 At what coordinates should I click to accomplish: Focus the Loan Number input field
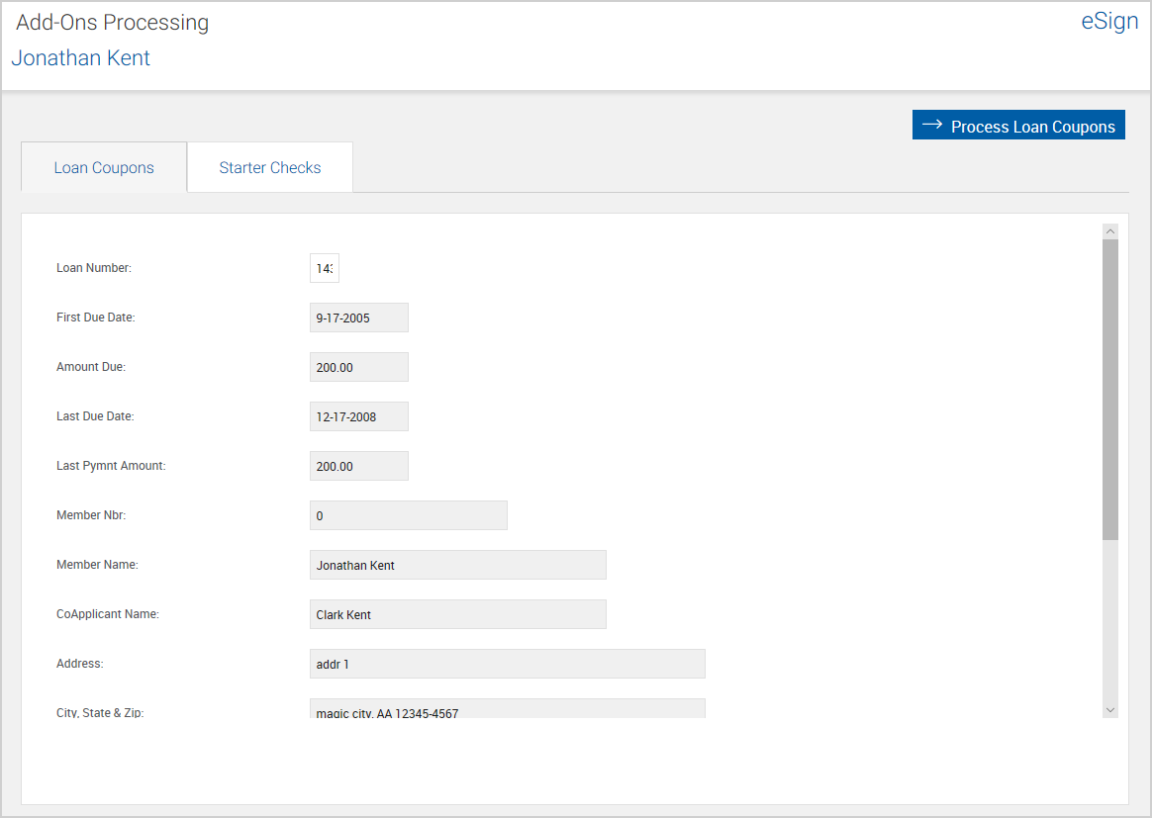tap(324, 268)
